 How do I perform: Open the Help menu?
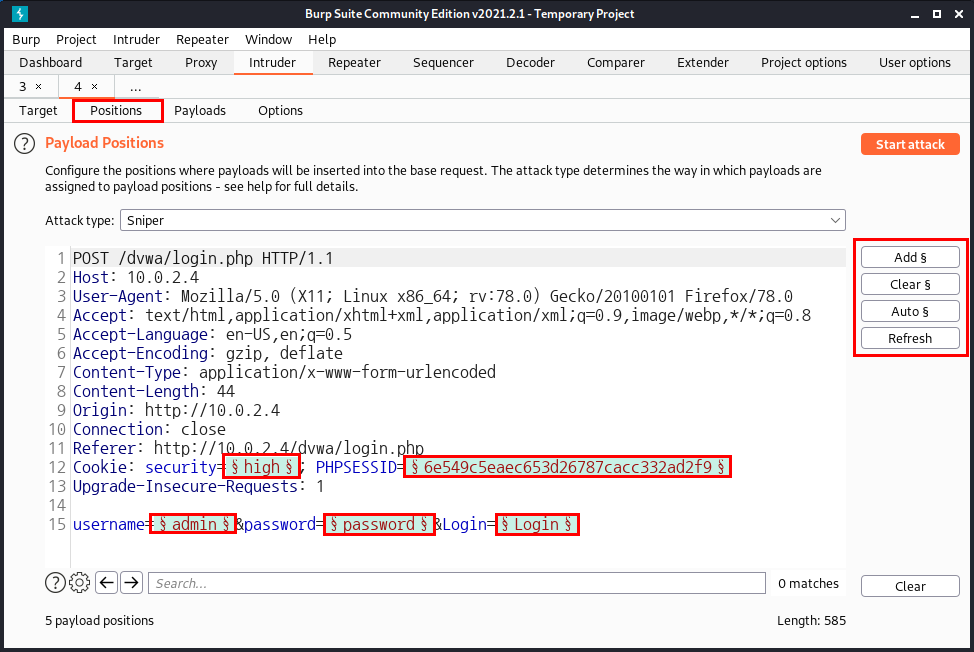pos(322,39)
